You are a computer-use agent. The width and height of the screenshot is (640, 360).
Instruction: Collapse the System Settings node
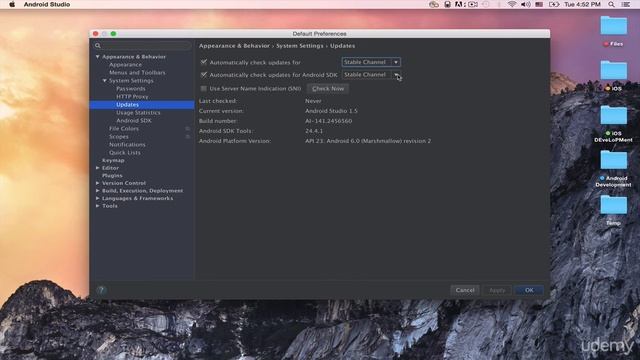coord(104,81)
